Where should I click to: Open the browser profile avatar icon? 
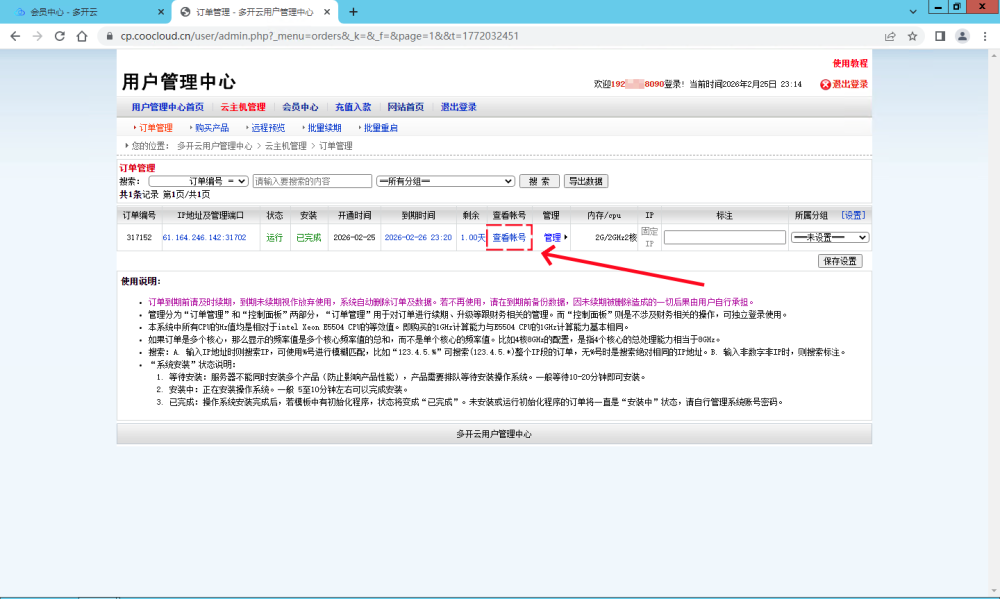(962, 36)
